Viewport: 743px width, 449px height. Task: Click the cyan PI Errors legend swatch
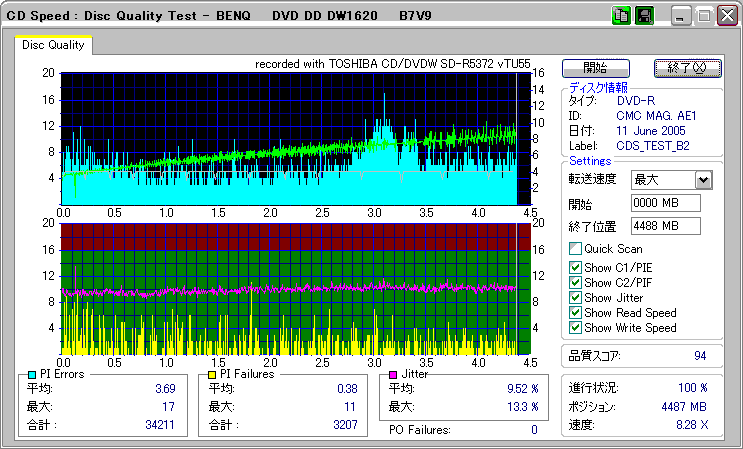pos(32,374)
